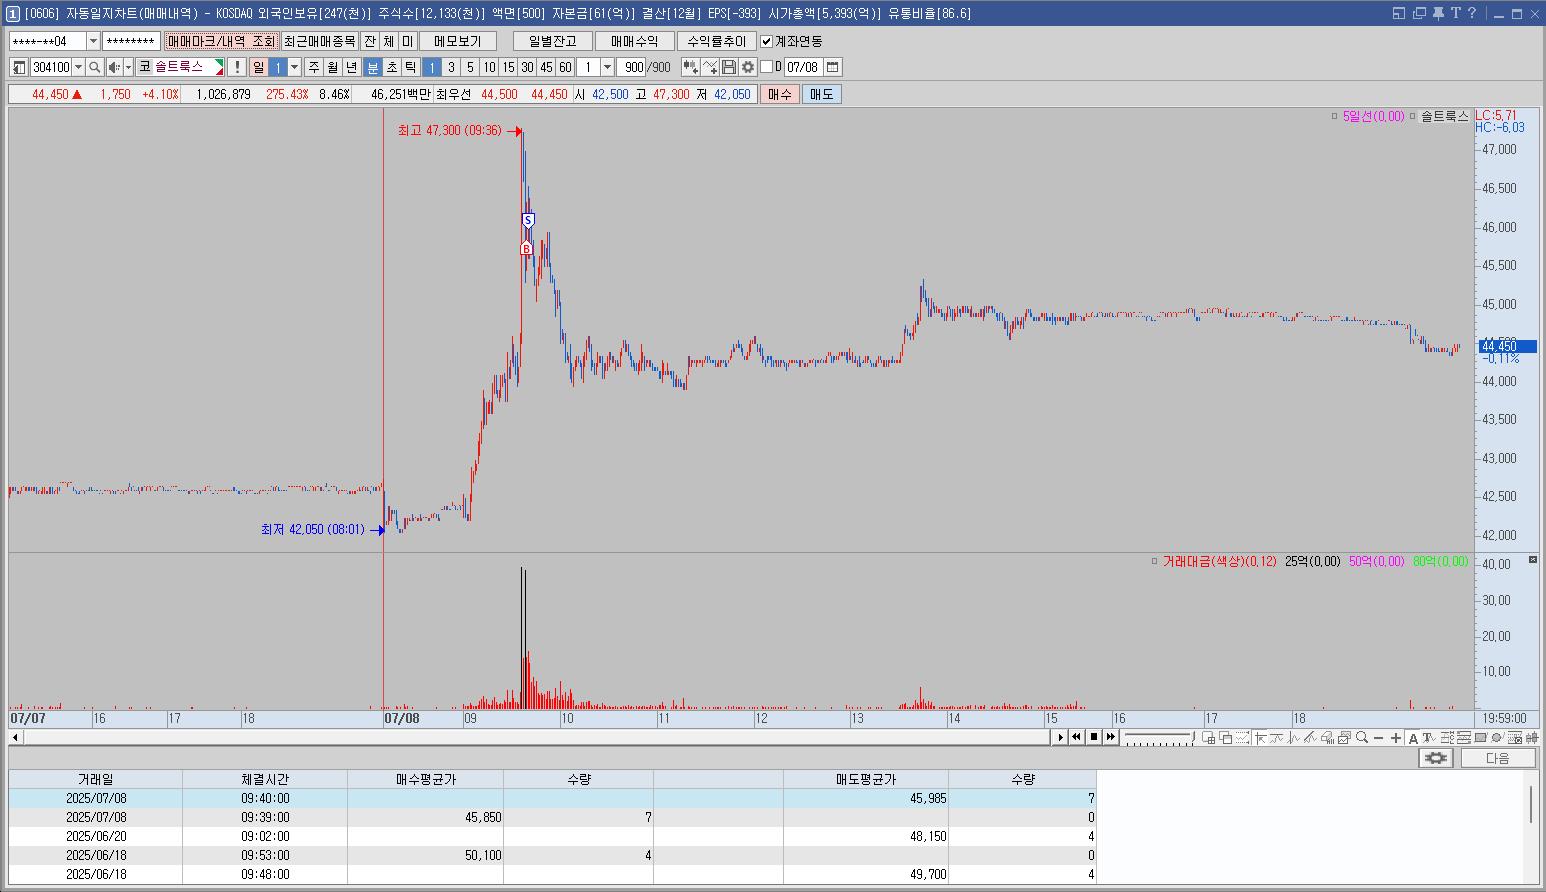
Task: Click the minus zoom-out icon below chart
Action: point(1379,738)
